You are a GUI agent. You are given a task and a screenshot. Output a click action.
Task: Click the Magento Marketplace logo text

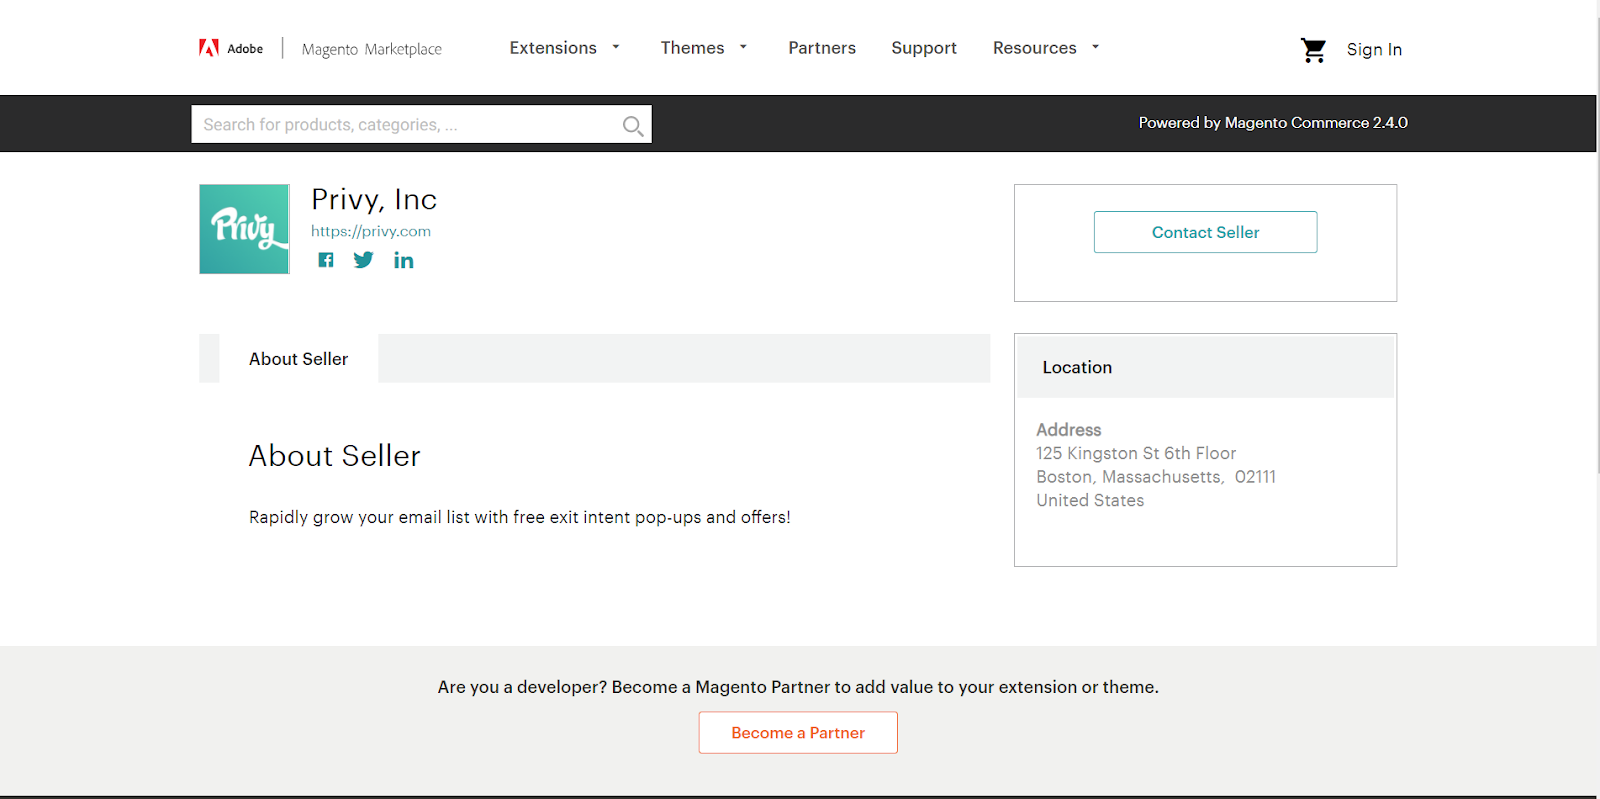(372, 49)
